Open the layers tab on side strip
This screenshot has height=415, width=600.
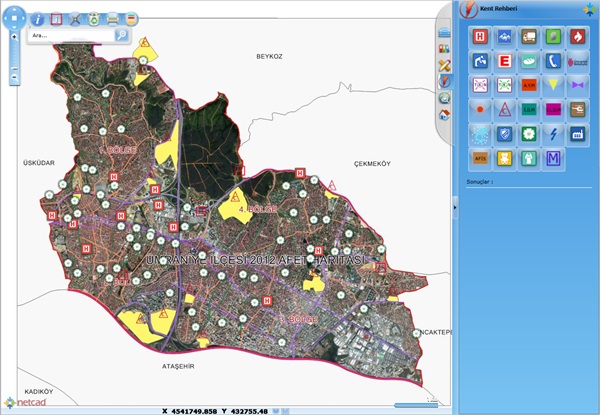pos(444,33)
